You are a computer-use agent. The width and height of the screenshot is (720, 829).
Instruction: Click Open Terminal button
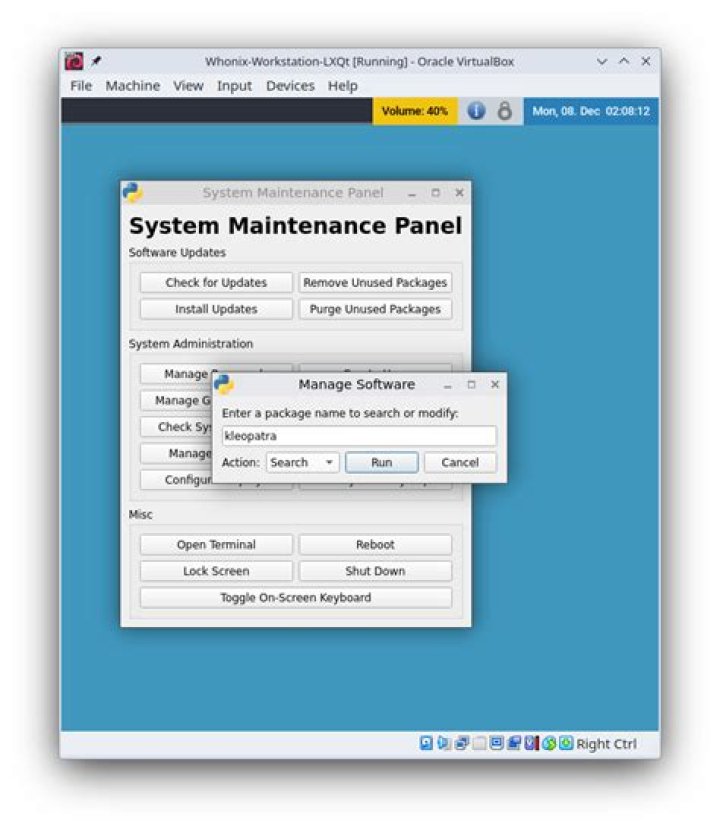click(x=216, y=545)
